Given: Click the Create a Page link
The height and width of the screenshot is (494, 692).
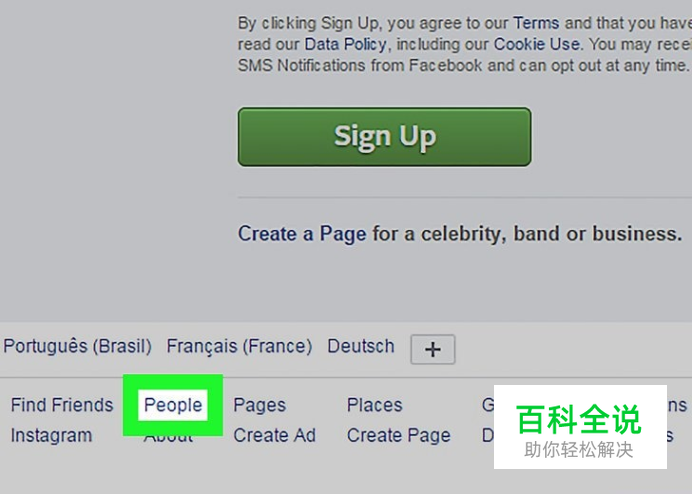Looking at the screenshot, I should (x=302, y=234).
